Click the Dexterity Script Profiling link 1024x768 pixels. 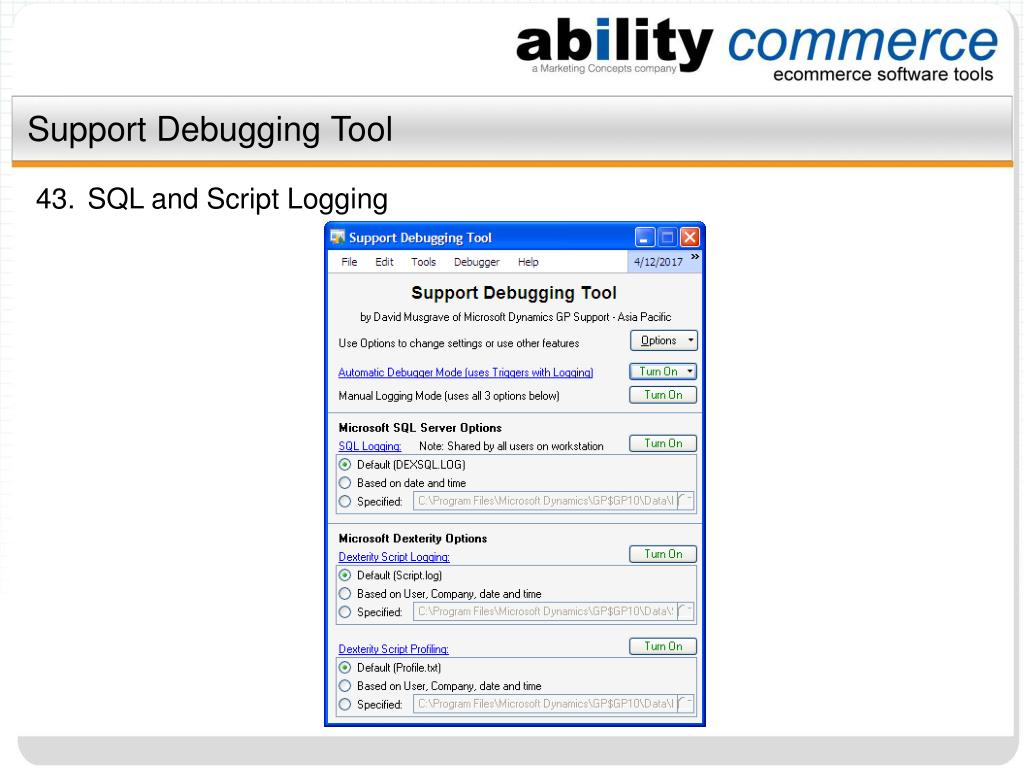[x=393, y=649]
